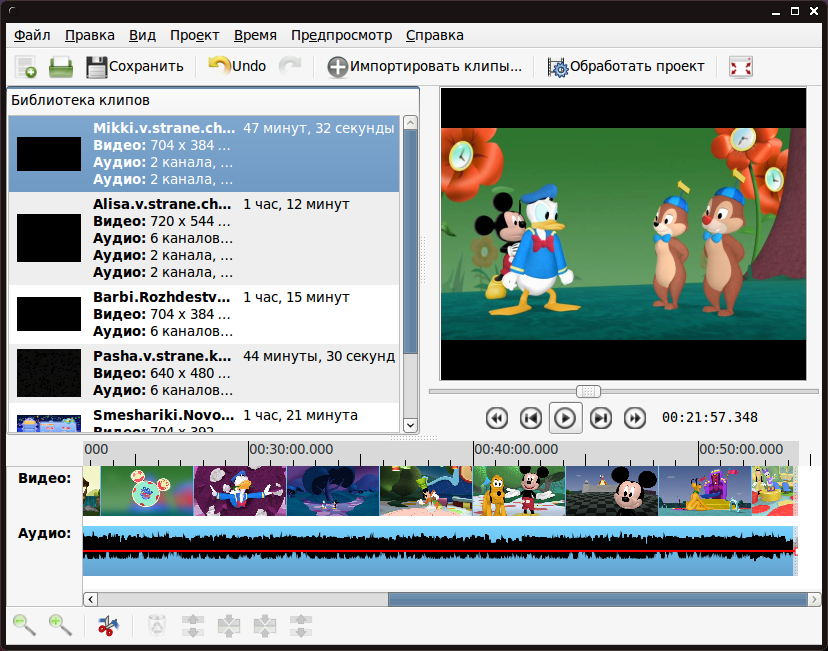
Task: Click the zoom out magnifier icon
Action: point(24,625)
